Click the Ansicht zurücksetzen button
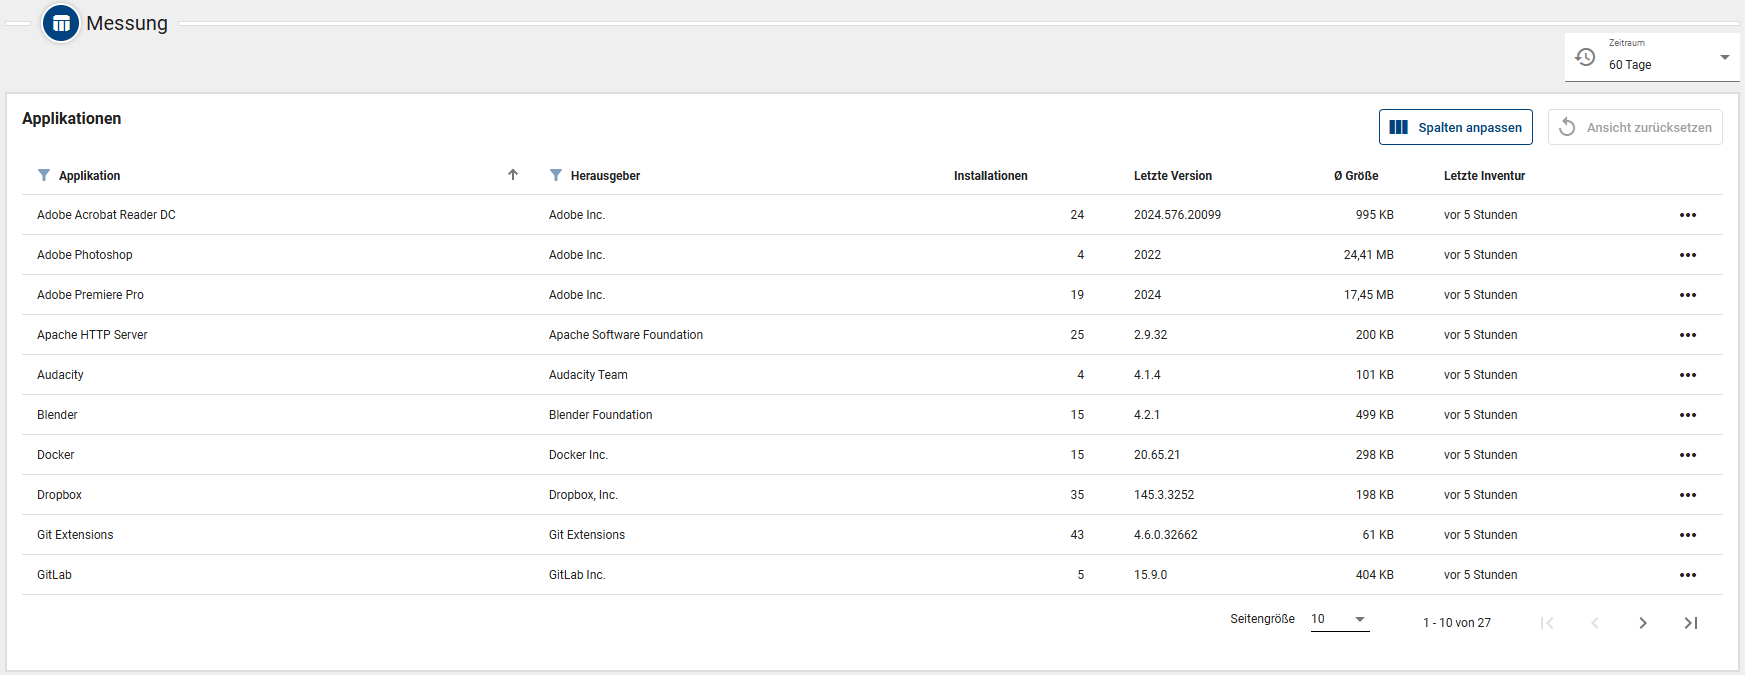 pos(1634,127)
